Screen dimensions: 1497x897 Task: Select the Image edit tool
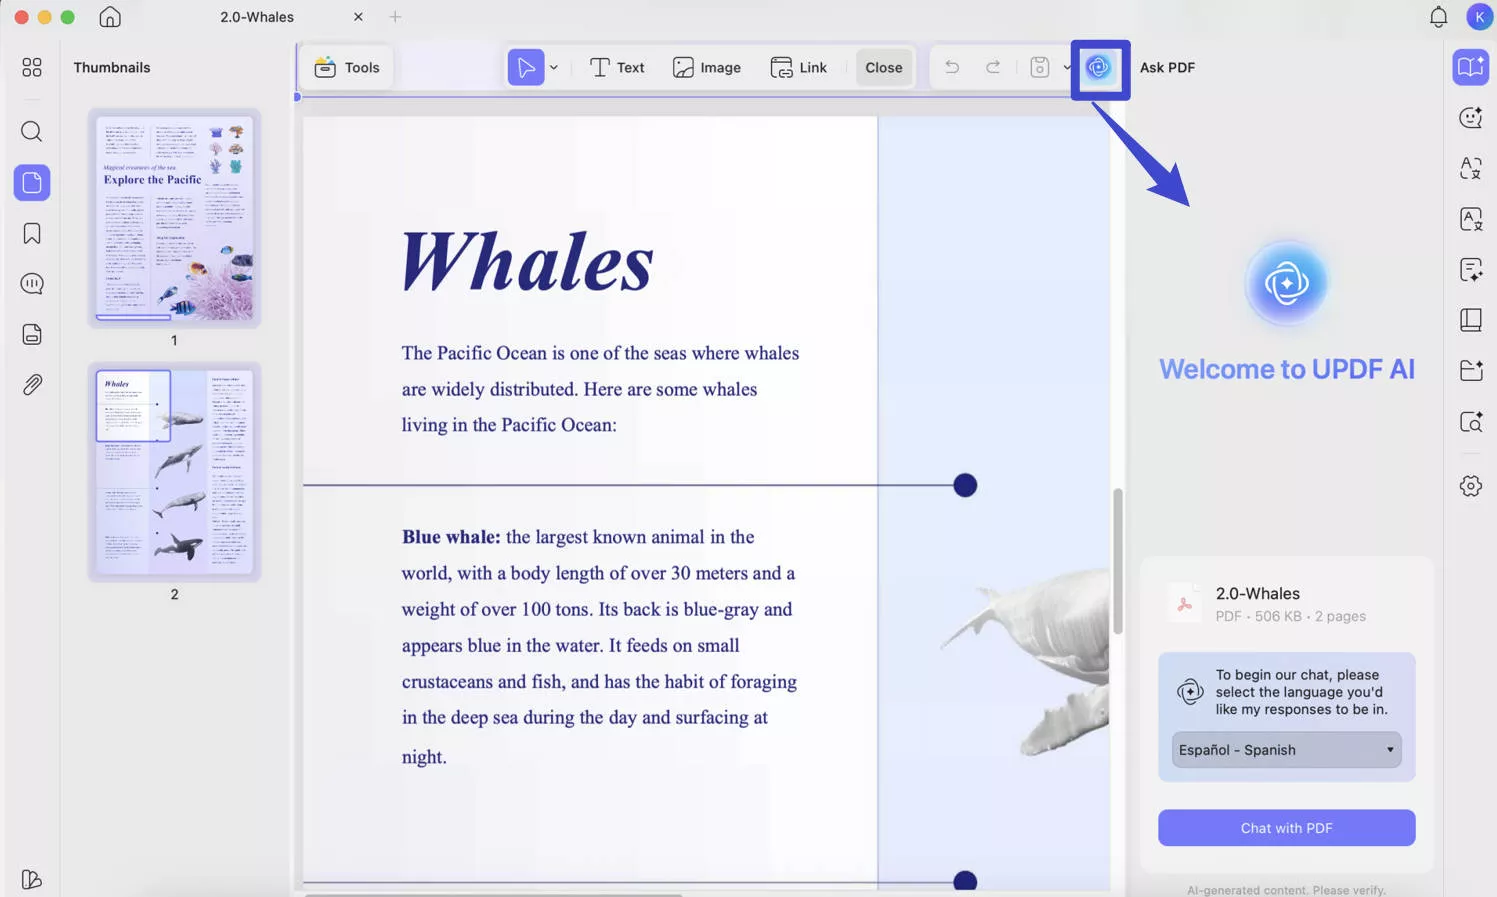707,67
